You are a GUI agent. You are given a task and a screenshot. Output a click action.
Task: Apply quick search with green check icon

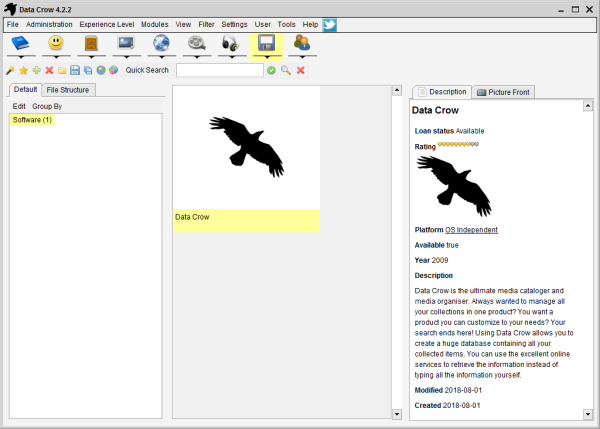(271, 70)
